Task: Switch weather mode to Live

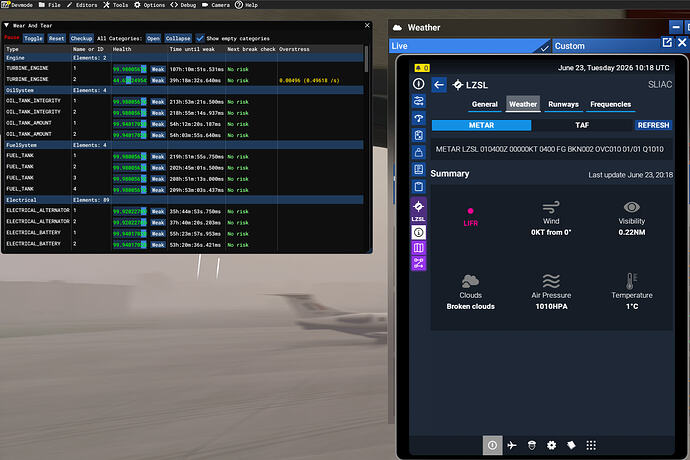Action: click(x=470, y=46)
